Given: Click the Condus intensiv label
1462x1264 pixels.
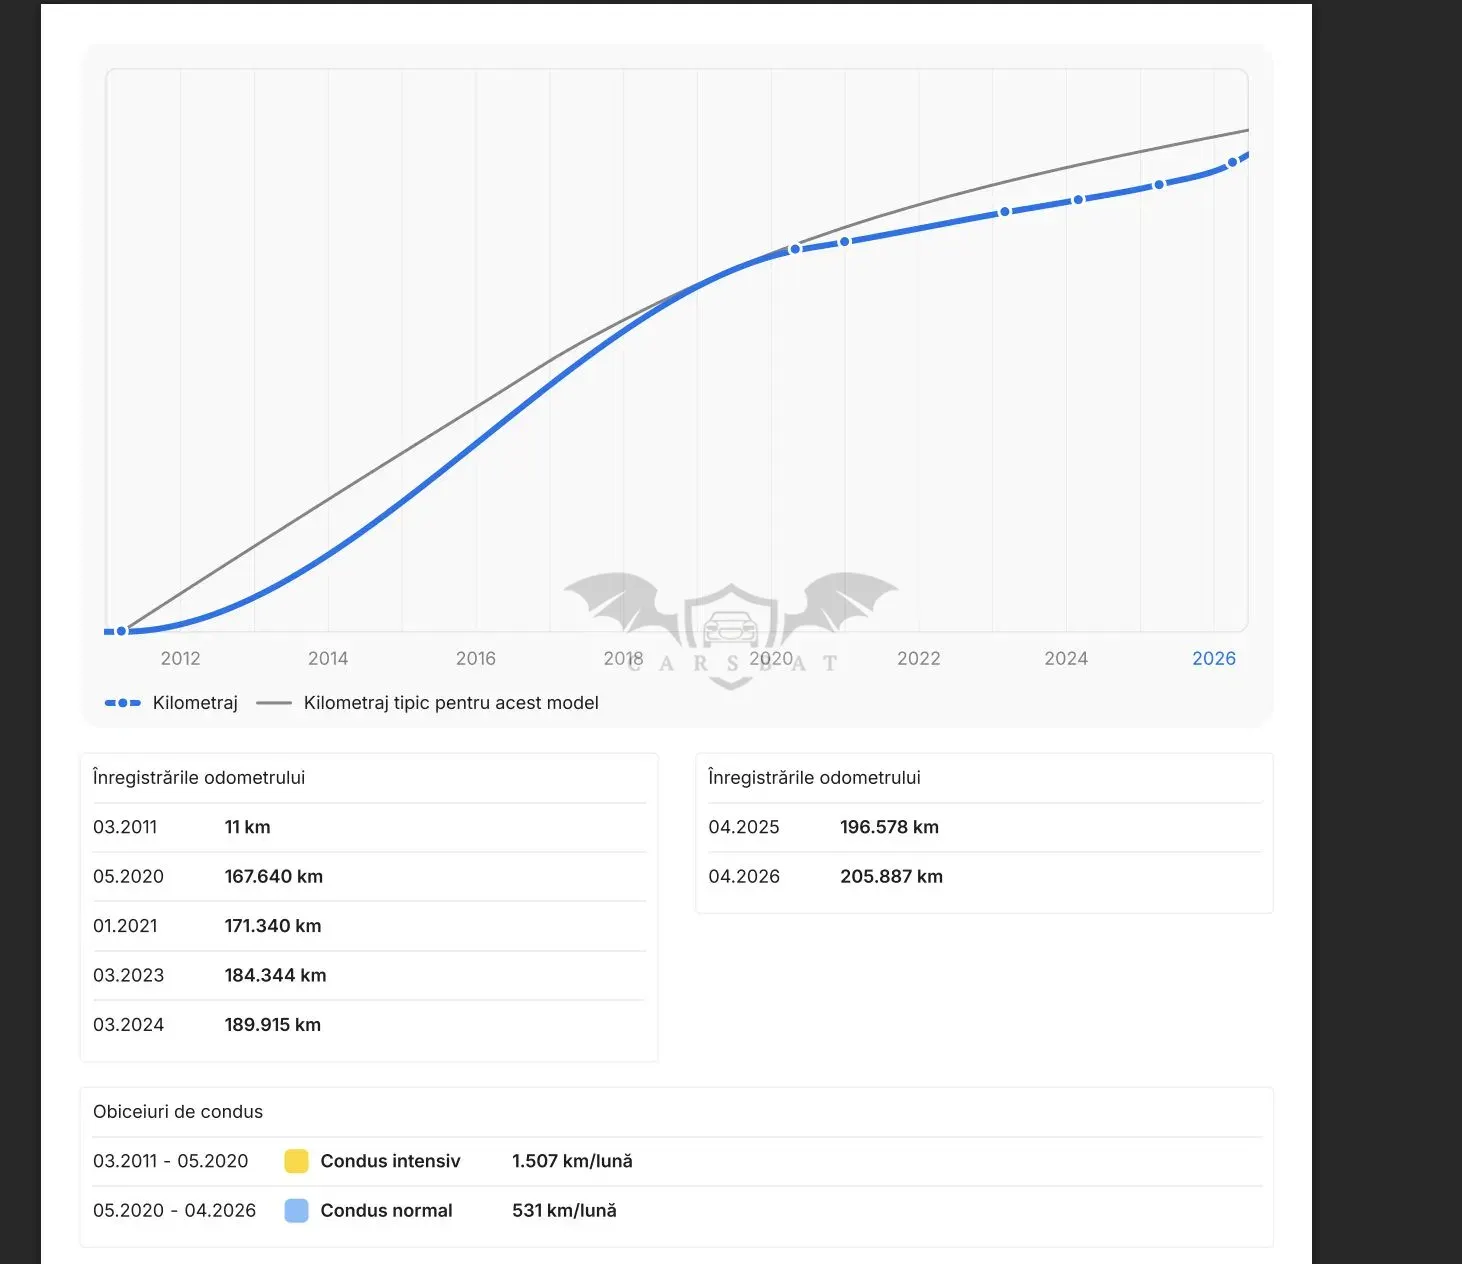Looking at the screenshot, I should (x=390, y=1161).
